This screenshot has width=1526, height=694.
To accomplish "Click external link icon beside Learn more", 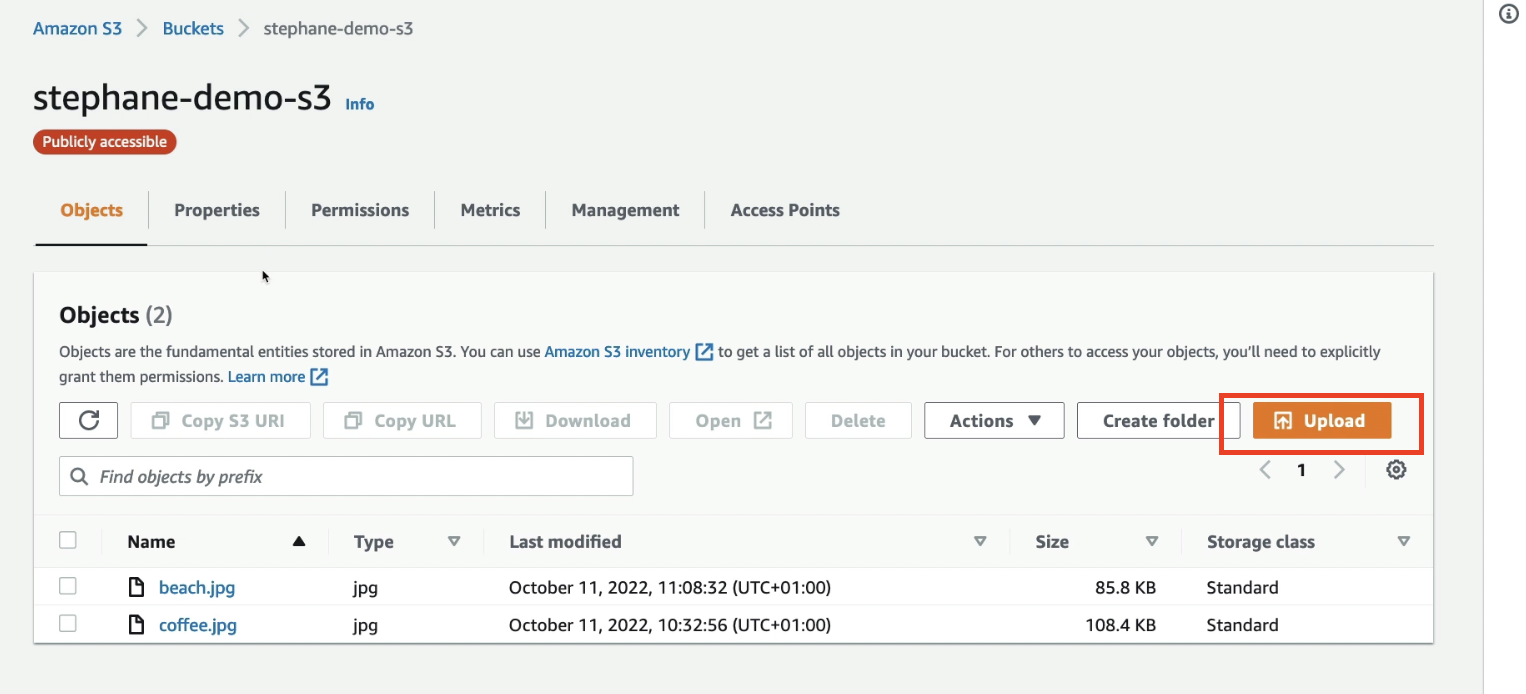I will pos(319,377).
